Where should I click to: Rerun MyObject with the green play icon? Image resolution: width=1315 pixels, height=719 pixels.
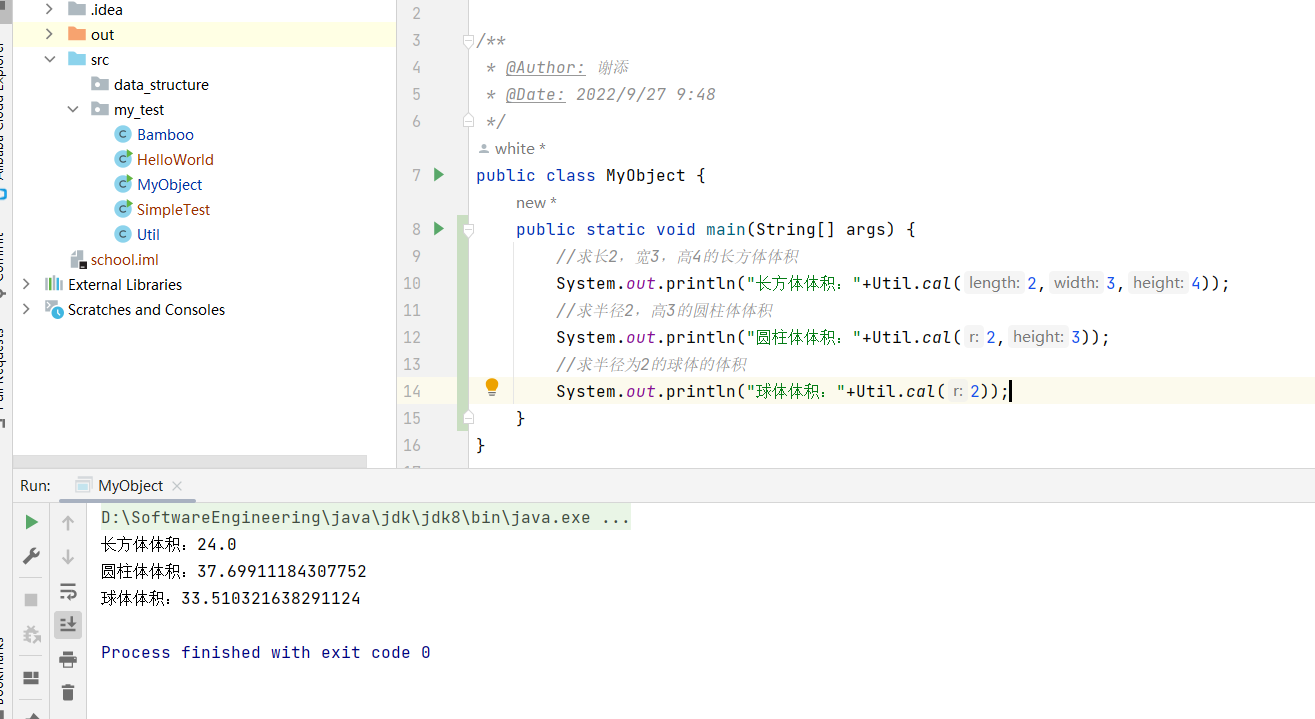pyautogui.click(x=31, y=522)
